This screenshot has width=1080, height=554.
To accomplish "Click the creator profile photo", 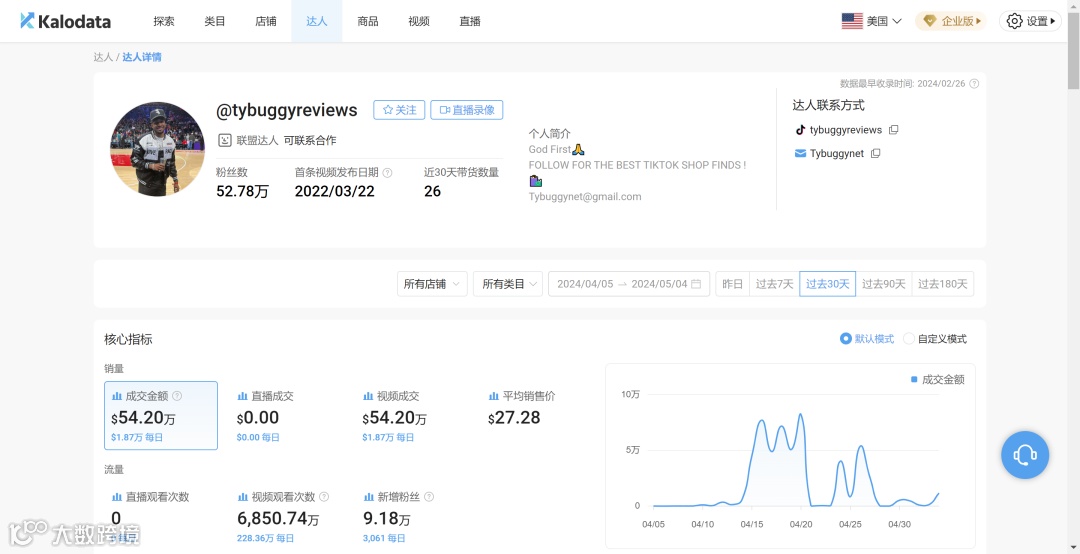I will pyautogui.click(x=158, y=150).
